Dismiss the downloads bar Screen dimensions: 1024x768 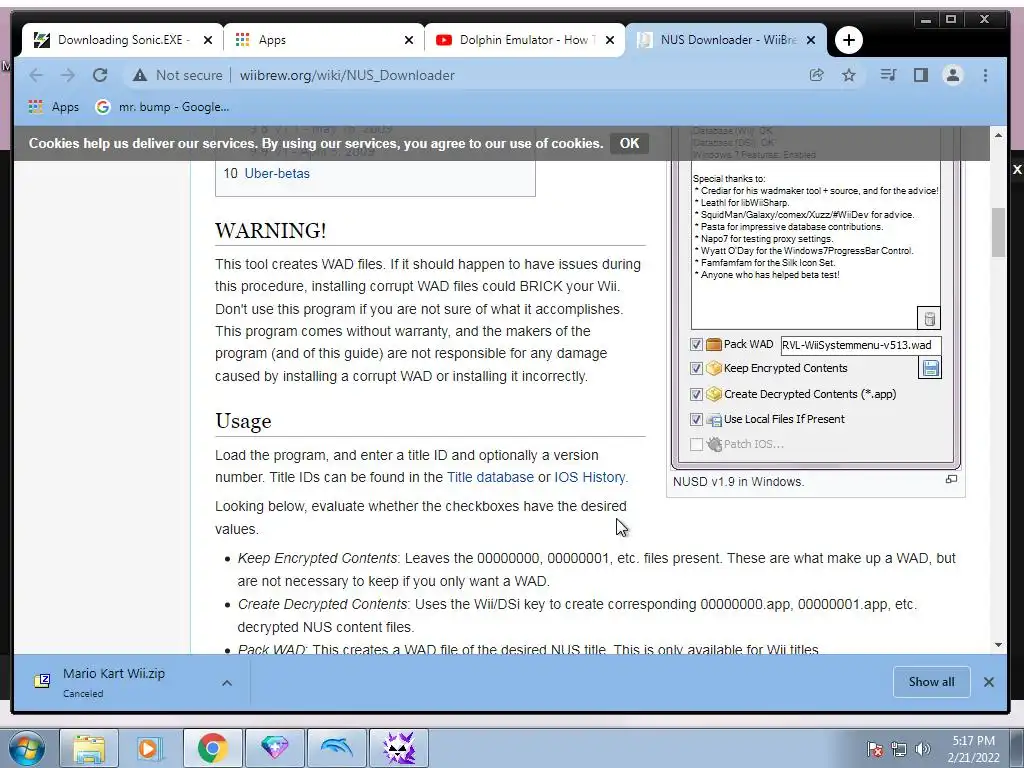click(x=989, y=682)
